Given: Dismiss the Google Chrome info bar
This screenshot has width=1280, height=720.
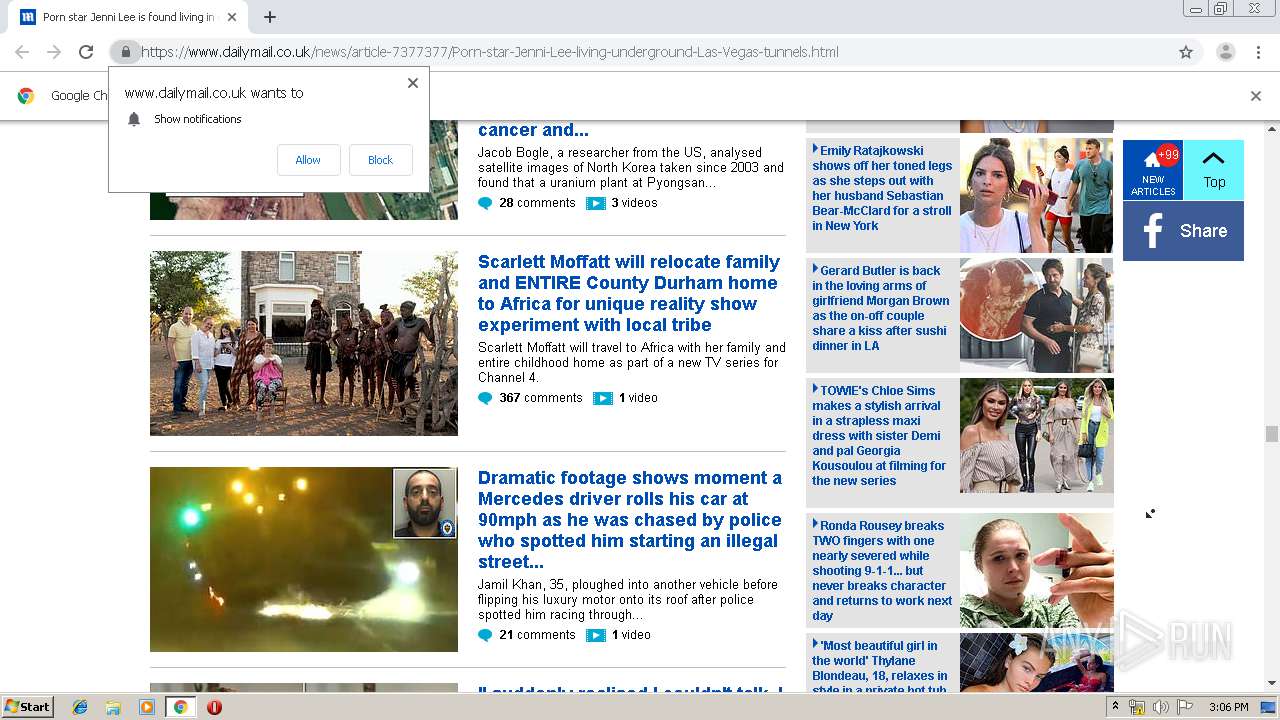Looking at the screenshot, I should coord(1256,96).
